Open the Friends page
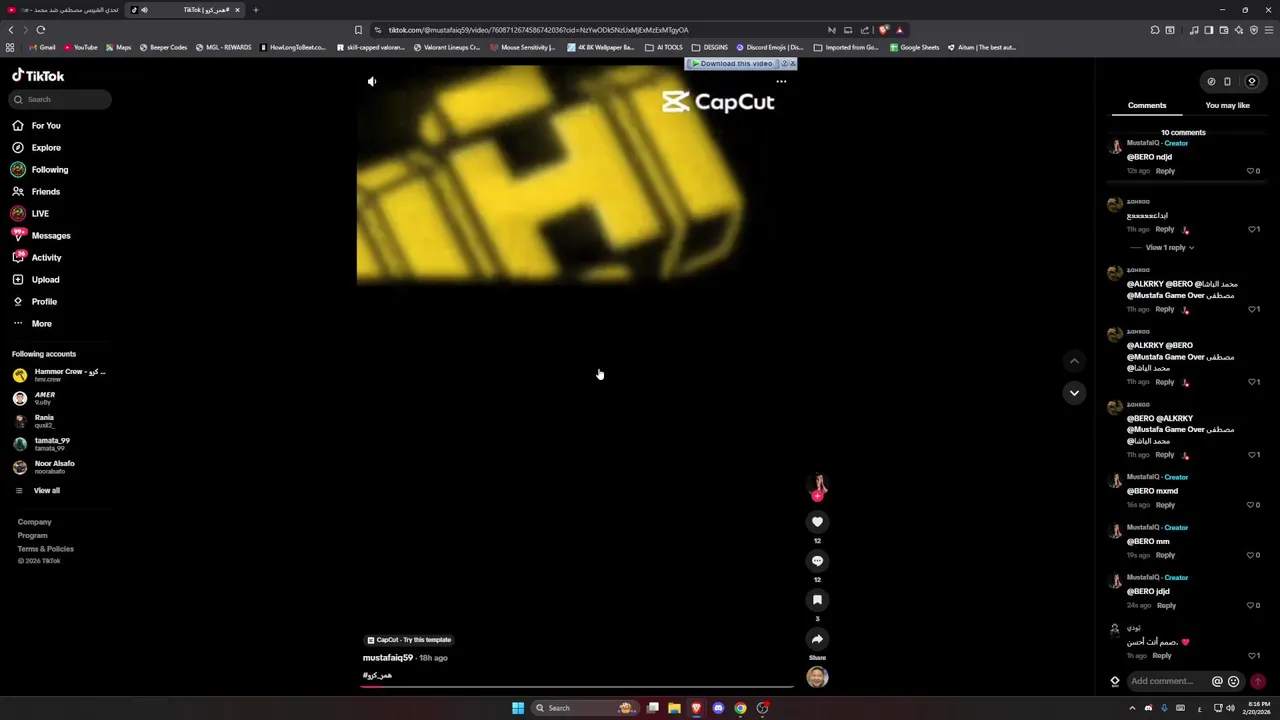Viewport: 1280px width, 720px height. click(37, 192)
